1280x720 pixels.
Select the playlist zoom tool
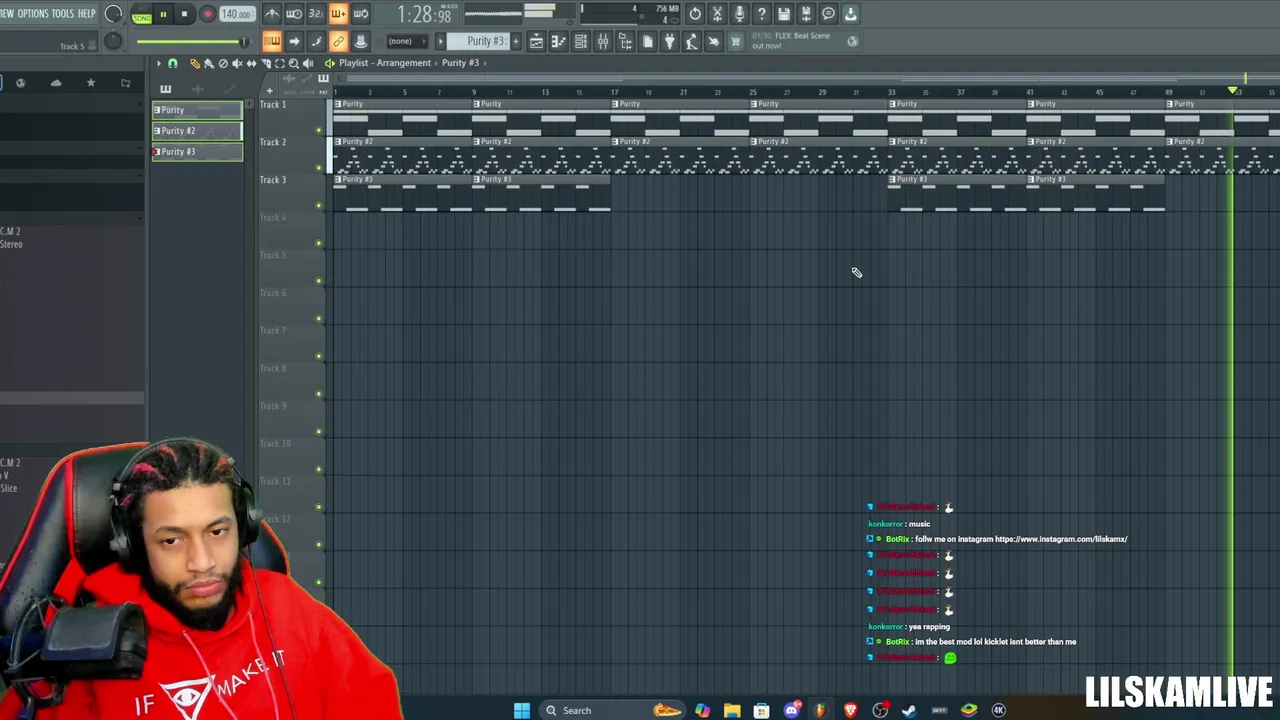293,63
